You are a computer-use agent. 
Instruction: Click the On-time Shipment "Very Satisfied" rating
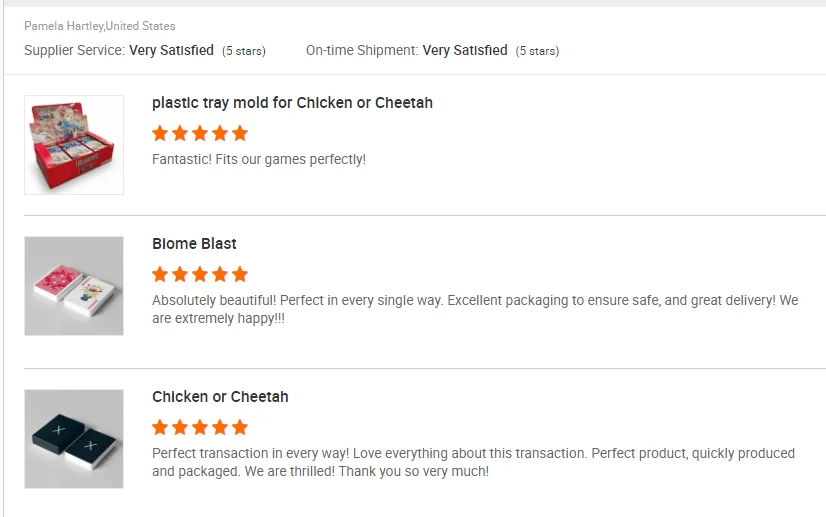465,50
